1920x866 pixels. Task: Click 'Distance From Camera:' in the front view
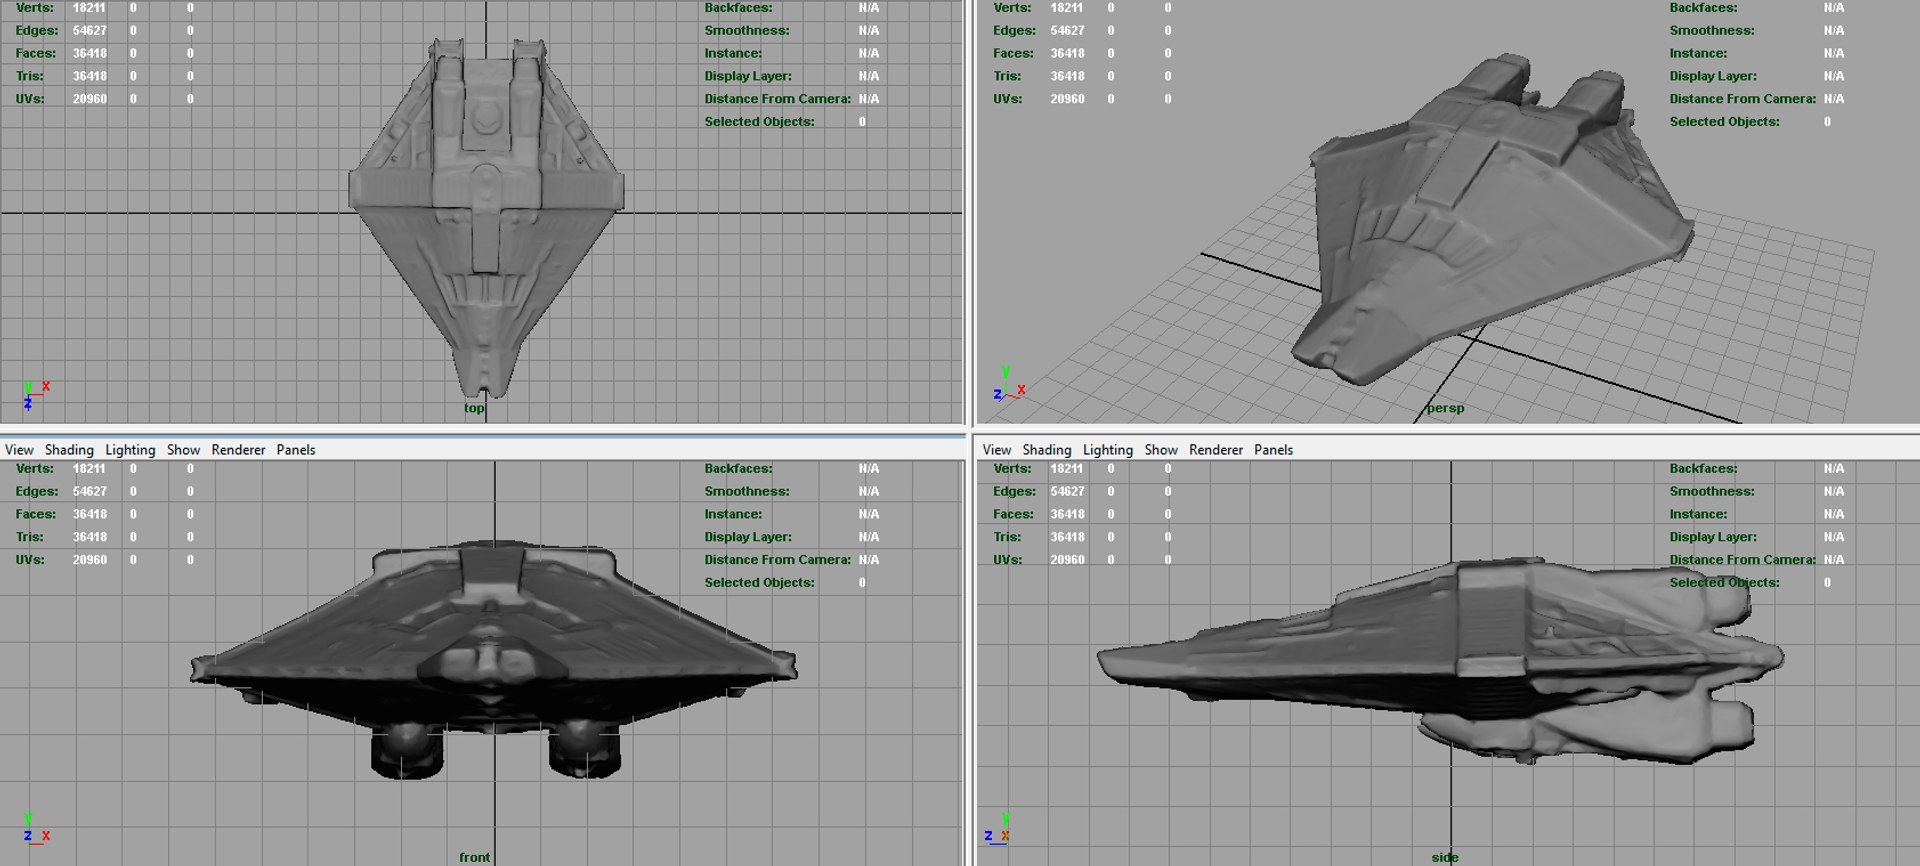tap(777, 560)
